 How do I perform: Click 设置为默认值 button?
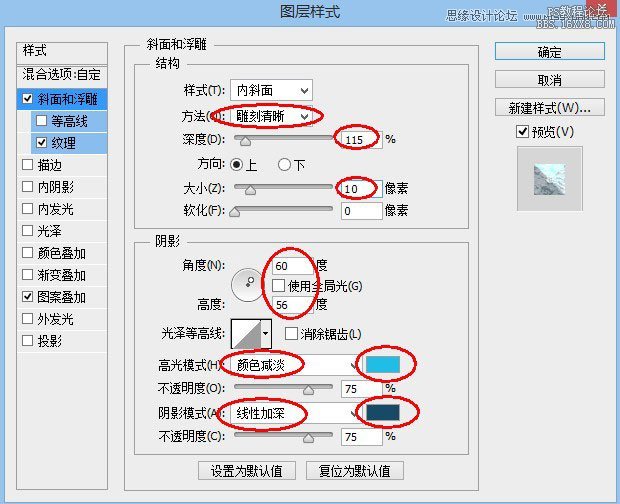tap(247, 471)
